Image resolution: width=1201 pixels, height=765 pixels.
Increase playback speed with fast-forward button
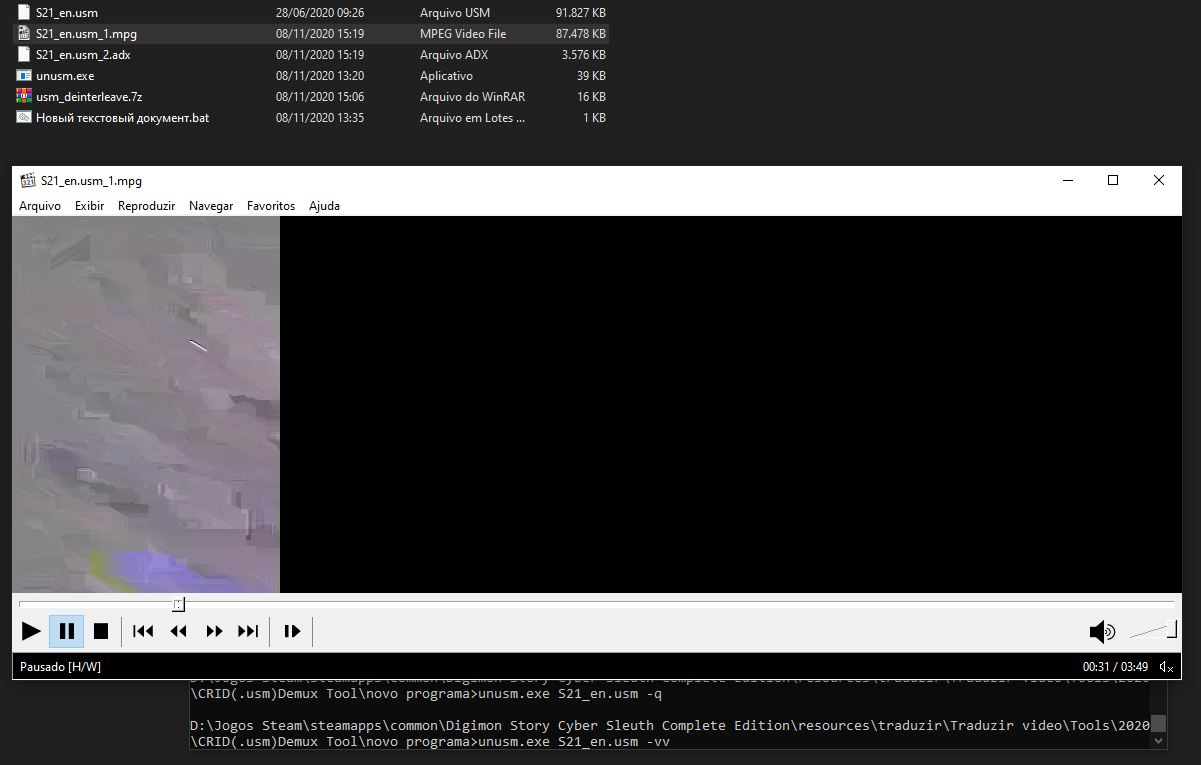point(214,631)
